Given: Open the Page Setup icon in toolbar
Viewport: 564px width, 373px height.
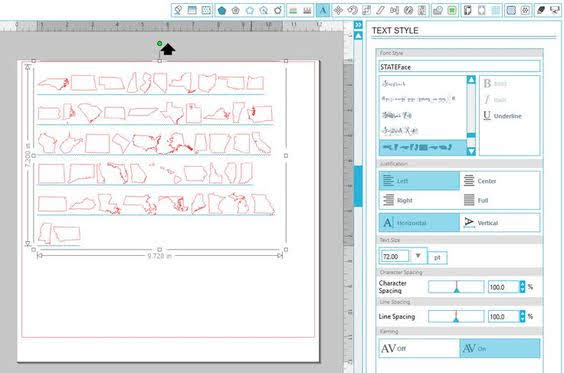Looking at the screenshot, I should coord(192,10).
